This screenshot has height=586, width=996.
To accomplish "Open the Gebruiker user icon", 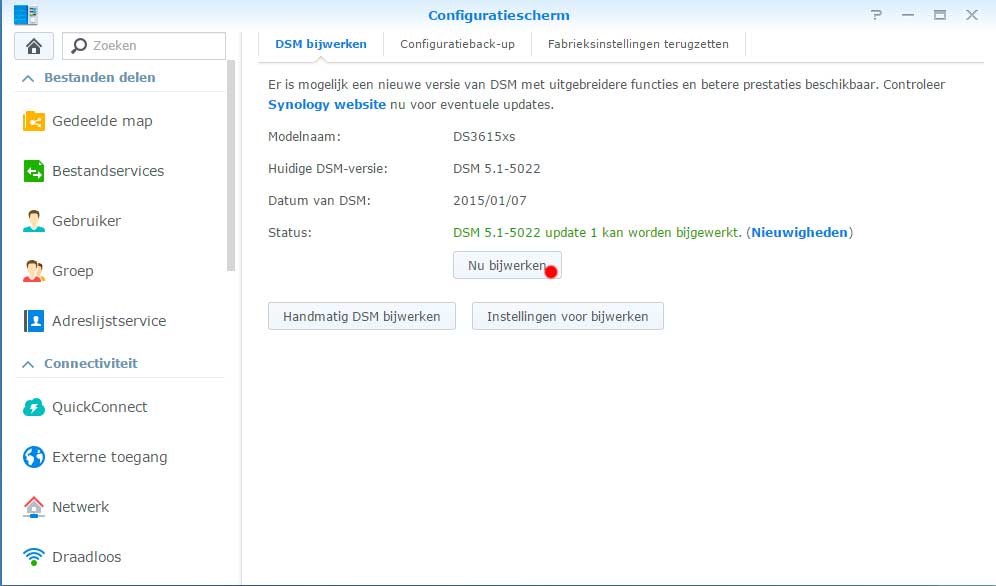I will [34, 221].
